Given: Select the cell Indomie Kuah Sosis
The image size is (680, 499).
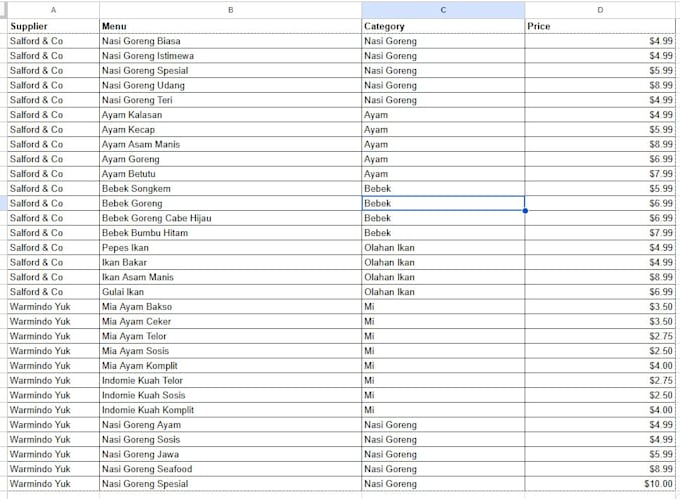Looking at the screenshot, I should pos(230,395).
